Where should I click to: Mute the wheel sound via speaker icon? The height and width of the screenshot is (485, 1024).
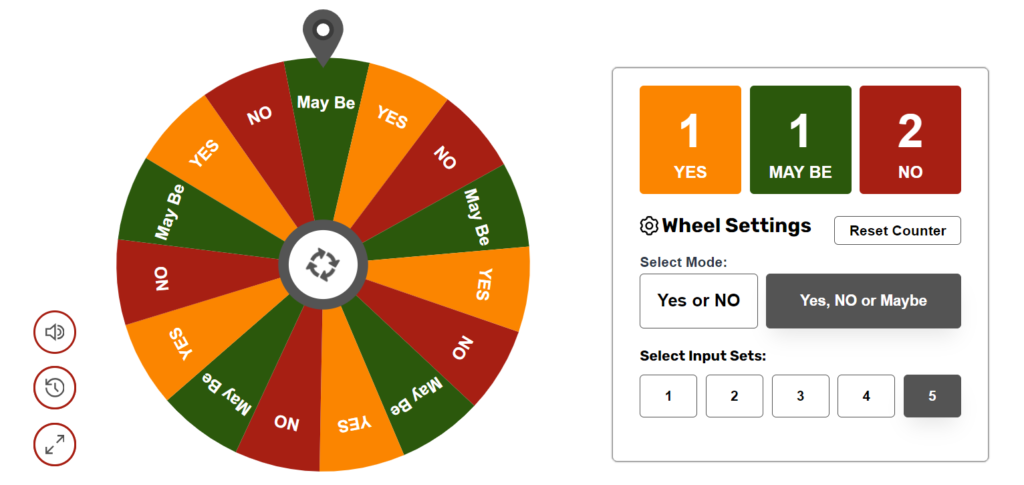point(55,332)
